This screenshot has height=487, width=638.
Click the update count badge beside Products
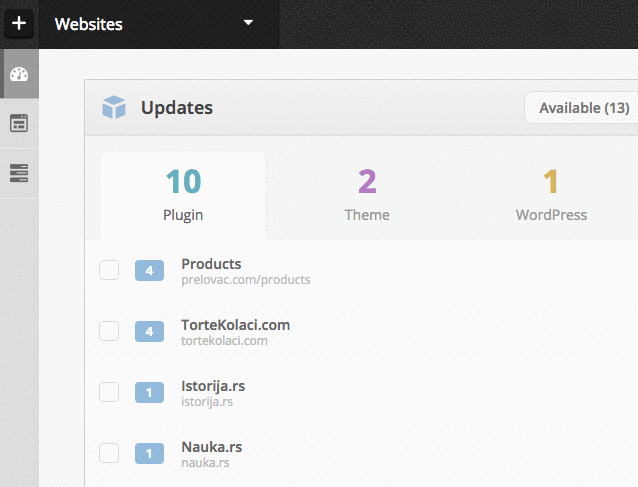tap(149, 270)
